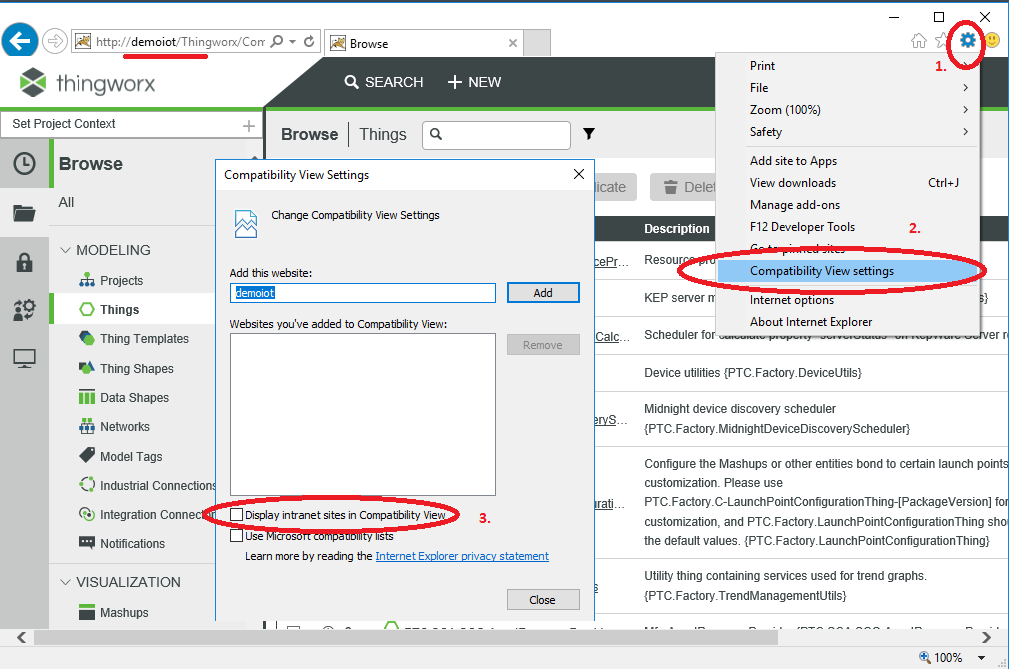Expand the VISUALIZATION section
This screenshot has width=1009, height=669.
[66, 582]
